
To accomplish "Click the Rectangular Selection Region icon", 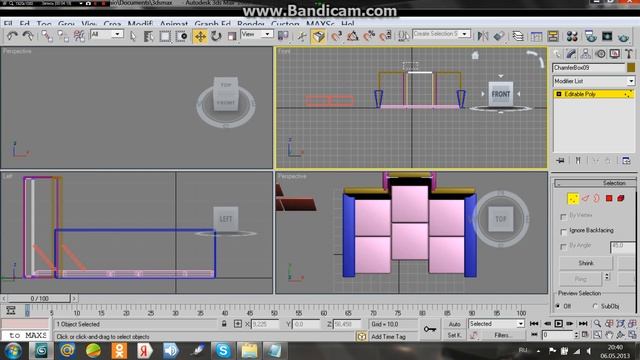I will coord(165,36).
